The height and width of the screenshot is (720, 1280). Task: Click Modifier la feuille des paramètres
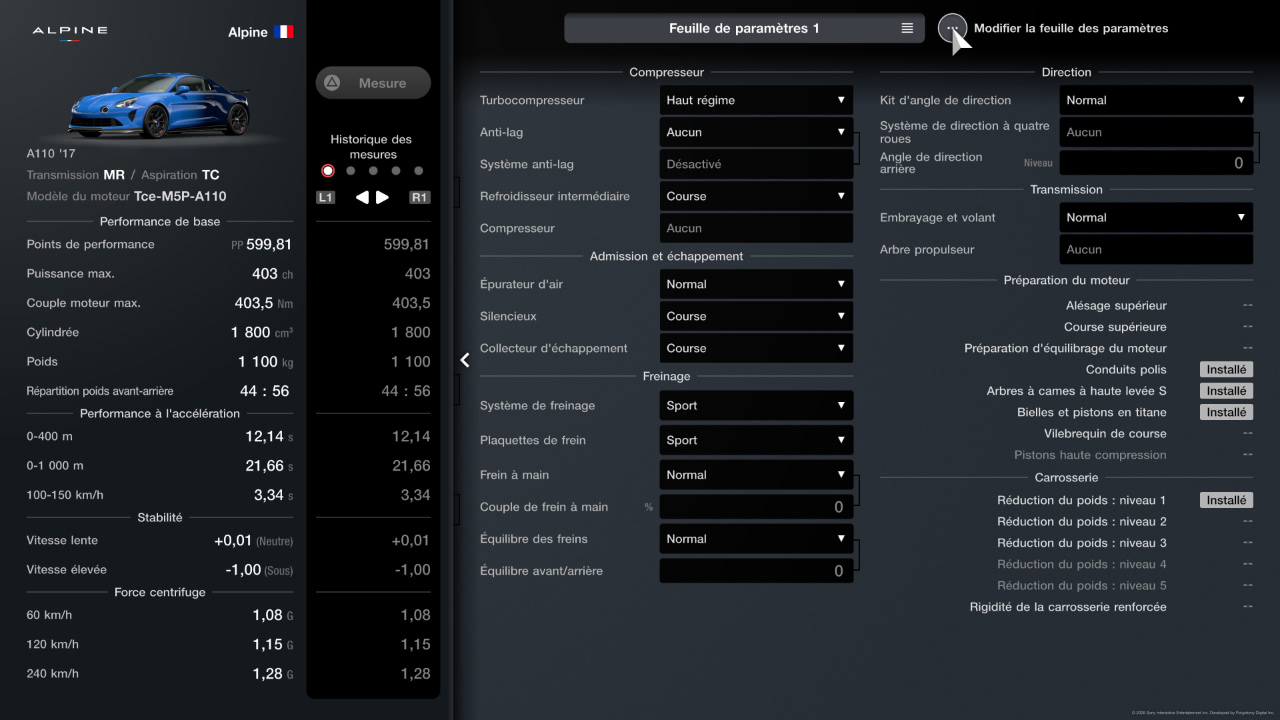pos(1070,29)
